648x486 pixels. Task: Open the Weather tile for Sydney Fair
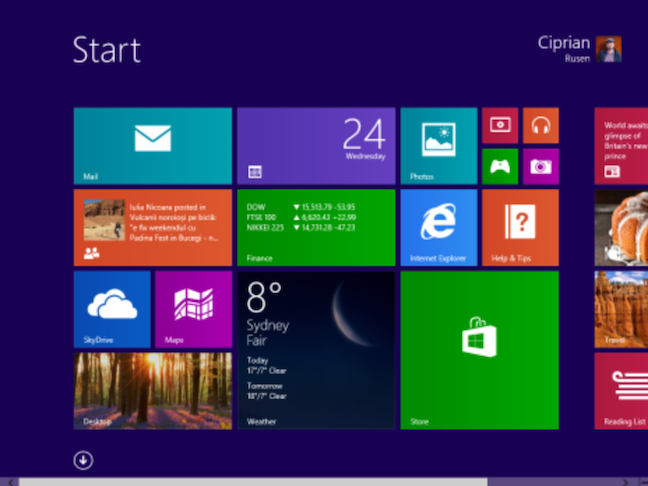[x=316, y=350]
